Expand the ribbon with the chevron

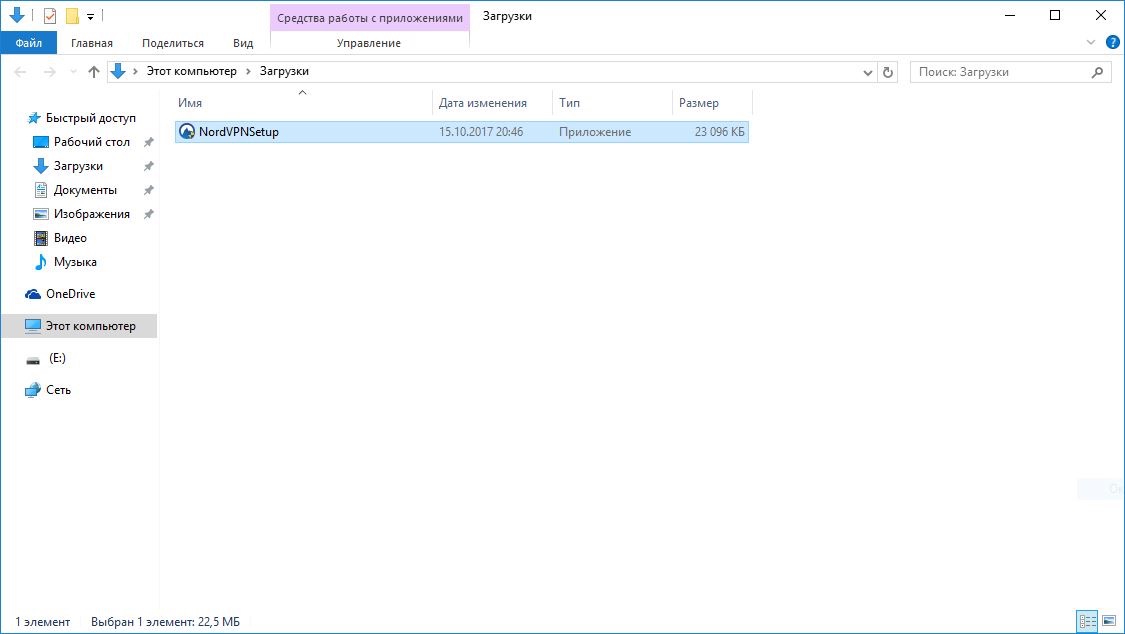[1091, 42]
